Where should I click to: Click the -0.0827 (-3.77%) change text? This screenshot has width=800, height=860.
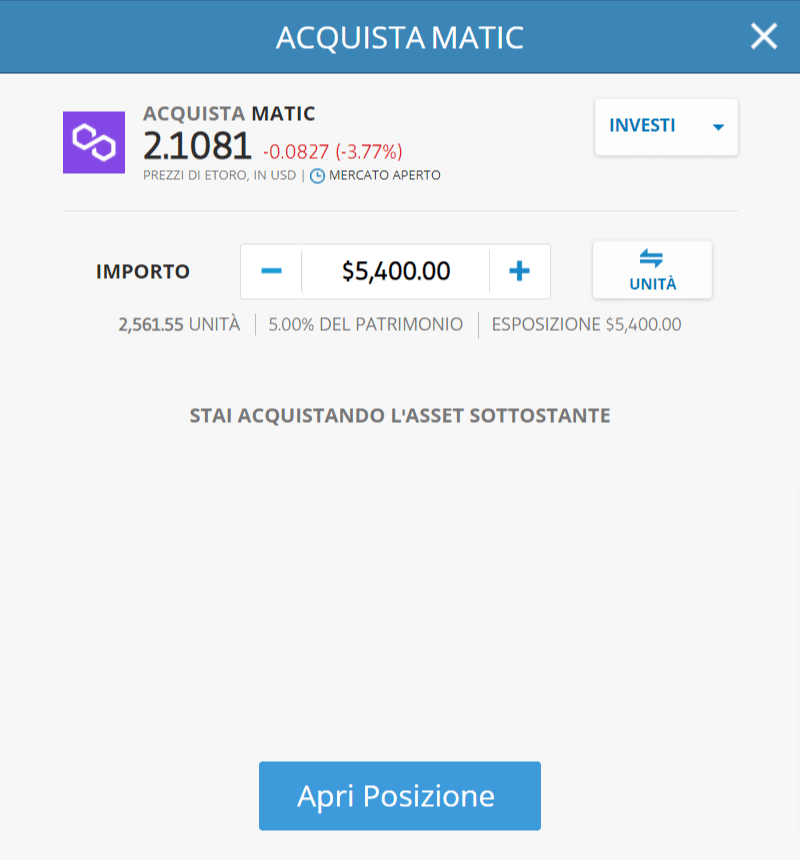pyautogui.click(x=333, y=151)
